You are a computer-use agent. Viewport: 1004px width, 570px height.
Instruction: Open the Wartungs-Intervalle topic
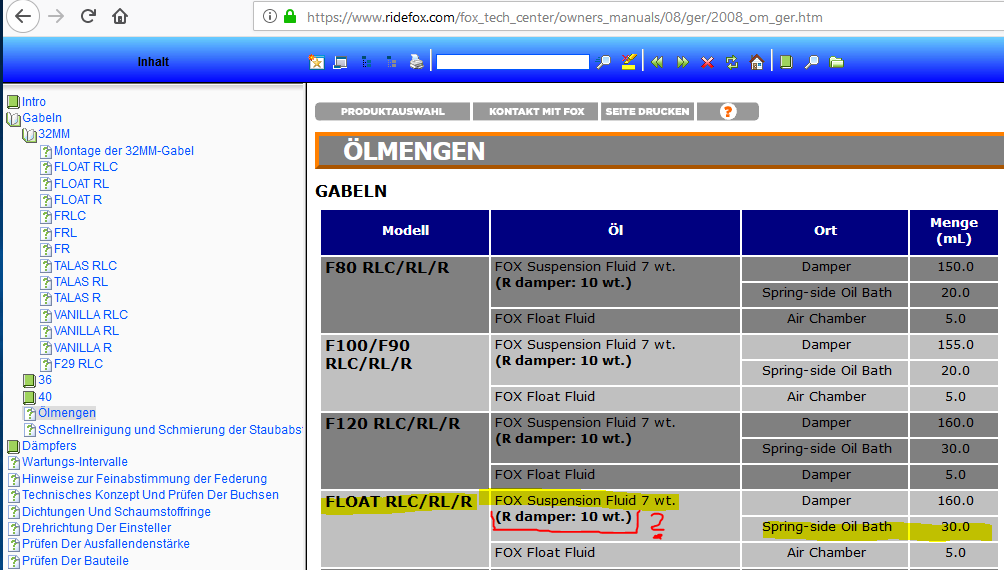pyautogui.click(x=75, y=462)
